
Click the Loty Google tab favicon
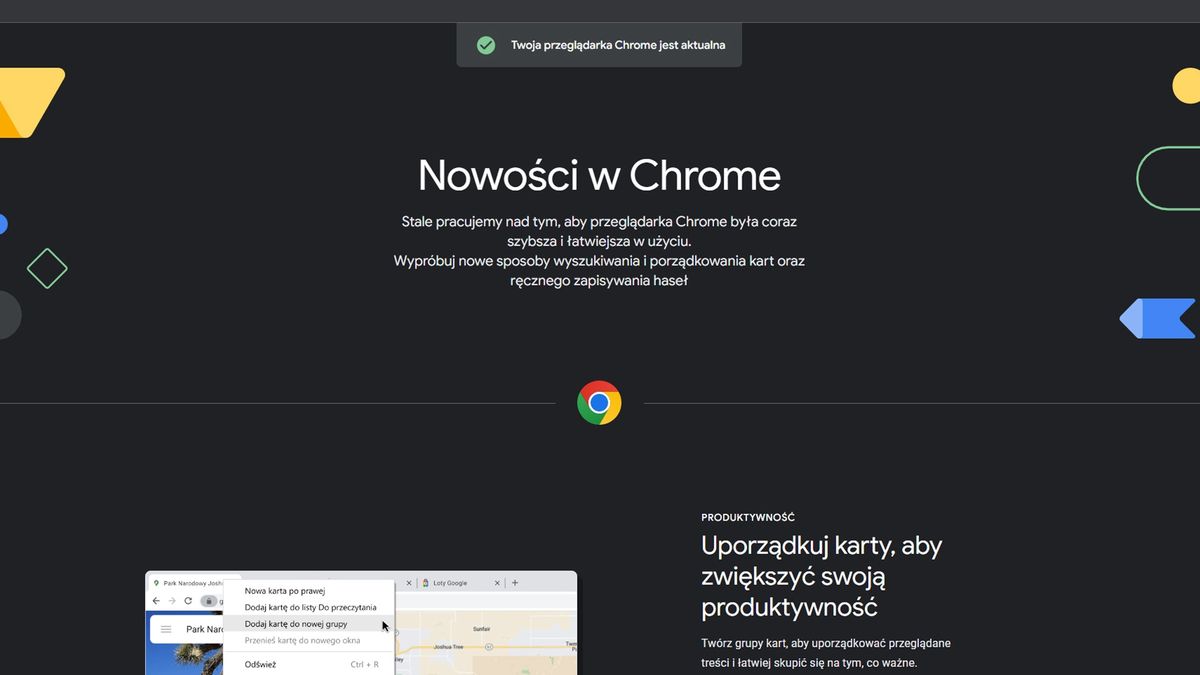click(x=426, y=583)
